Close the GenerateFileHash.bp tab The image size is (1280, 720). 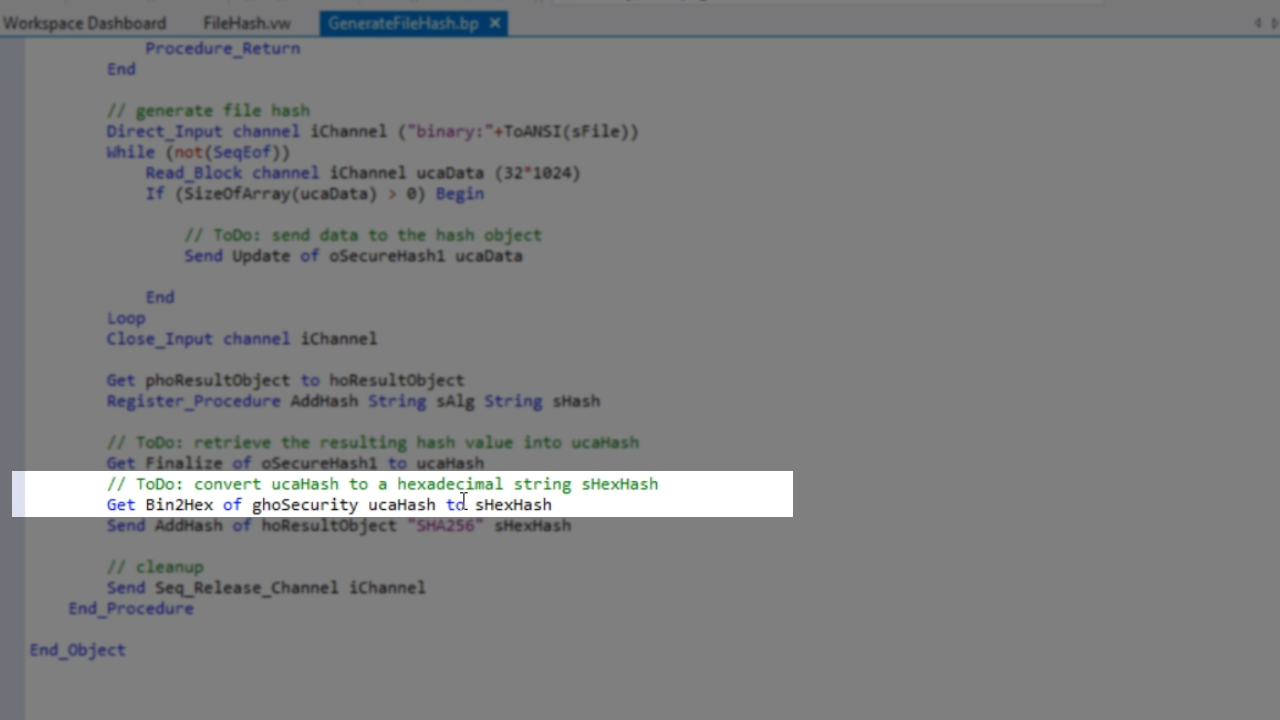495,23
